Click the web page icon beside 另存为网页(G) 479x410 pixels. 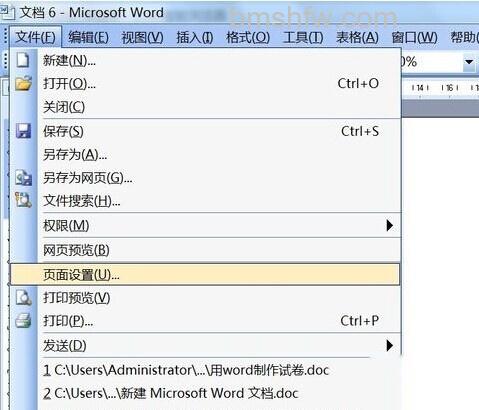[23, 178]
